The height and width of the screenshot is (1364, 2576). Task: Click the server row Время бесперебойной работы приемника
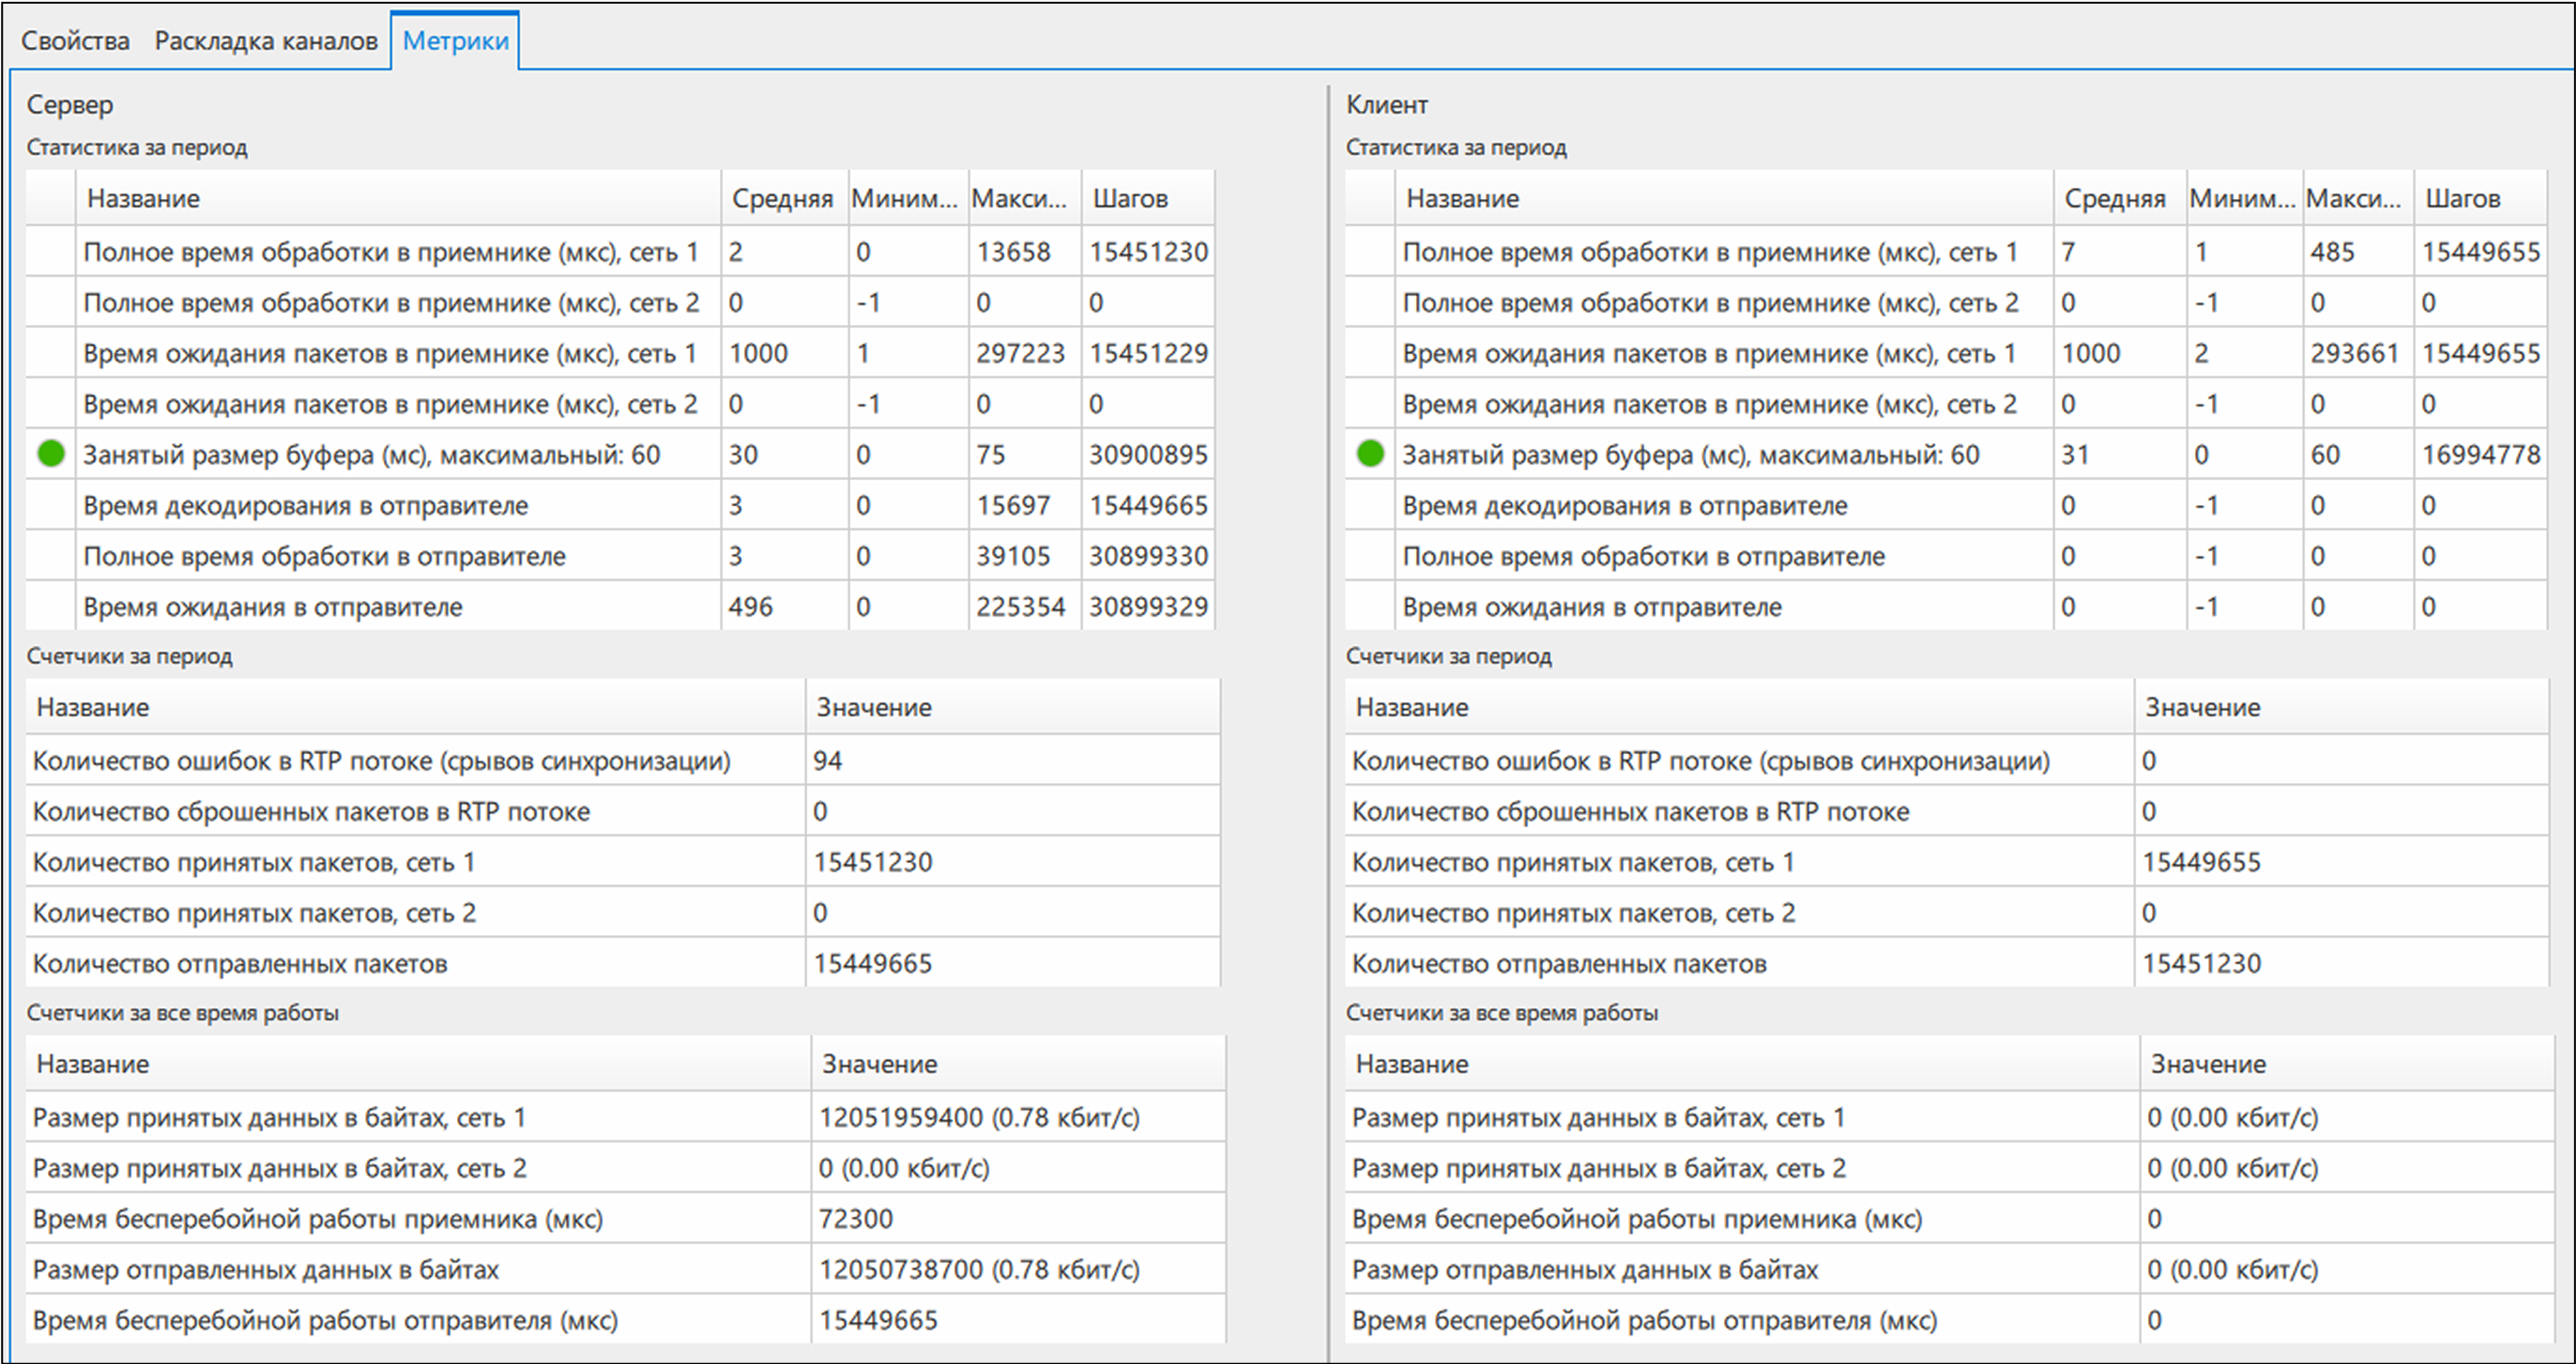(625, 1219)
